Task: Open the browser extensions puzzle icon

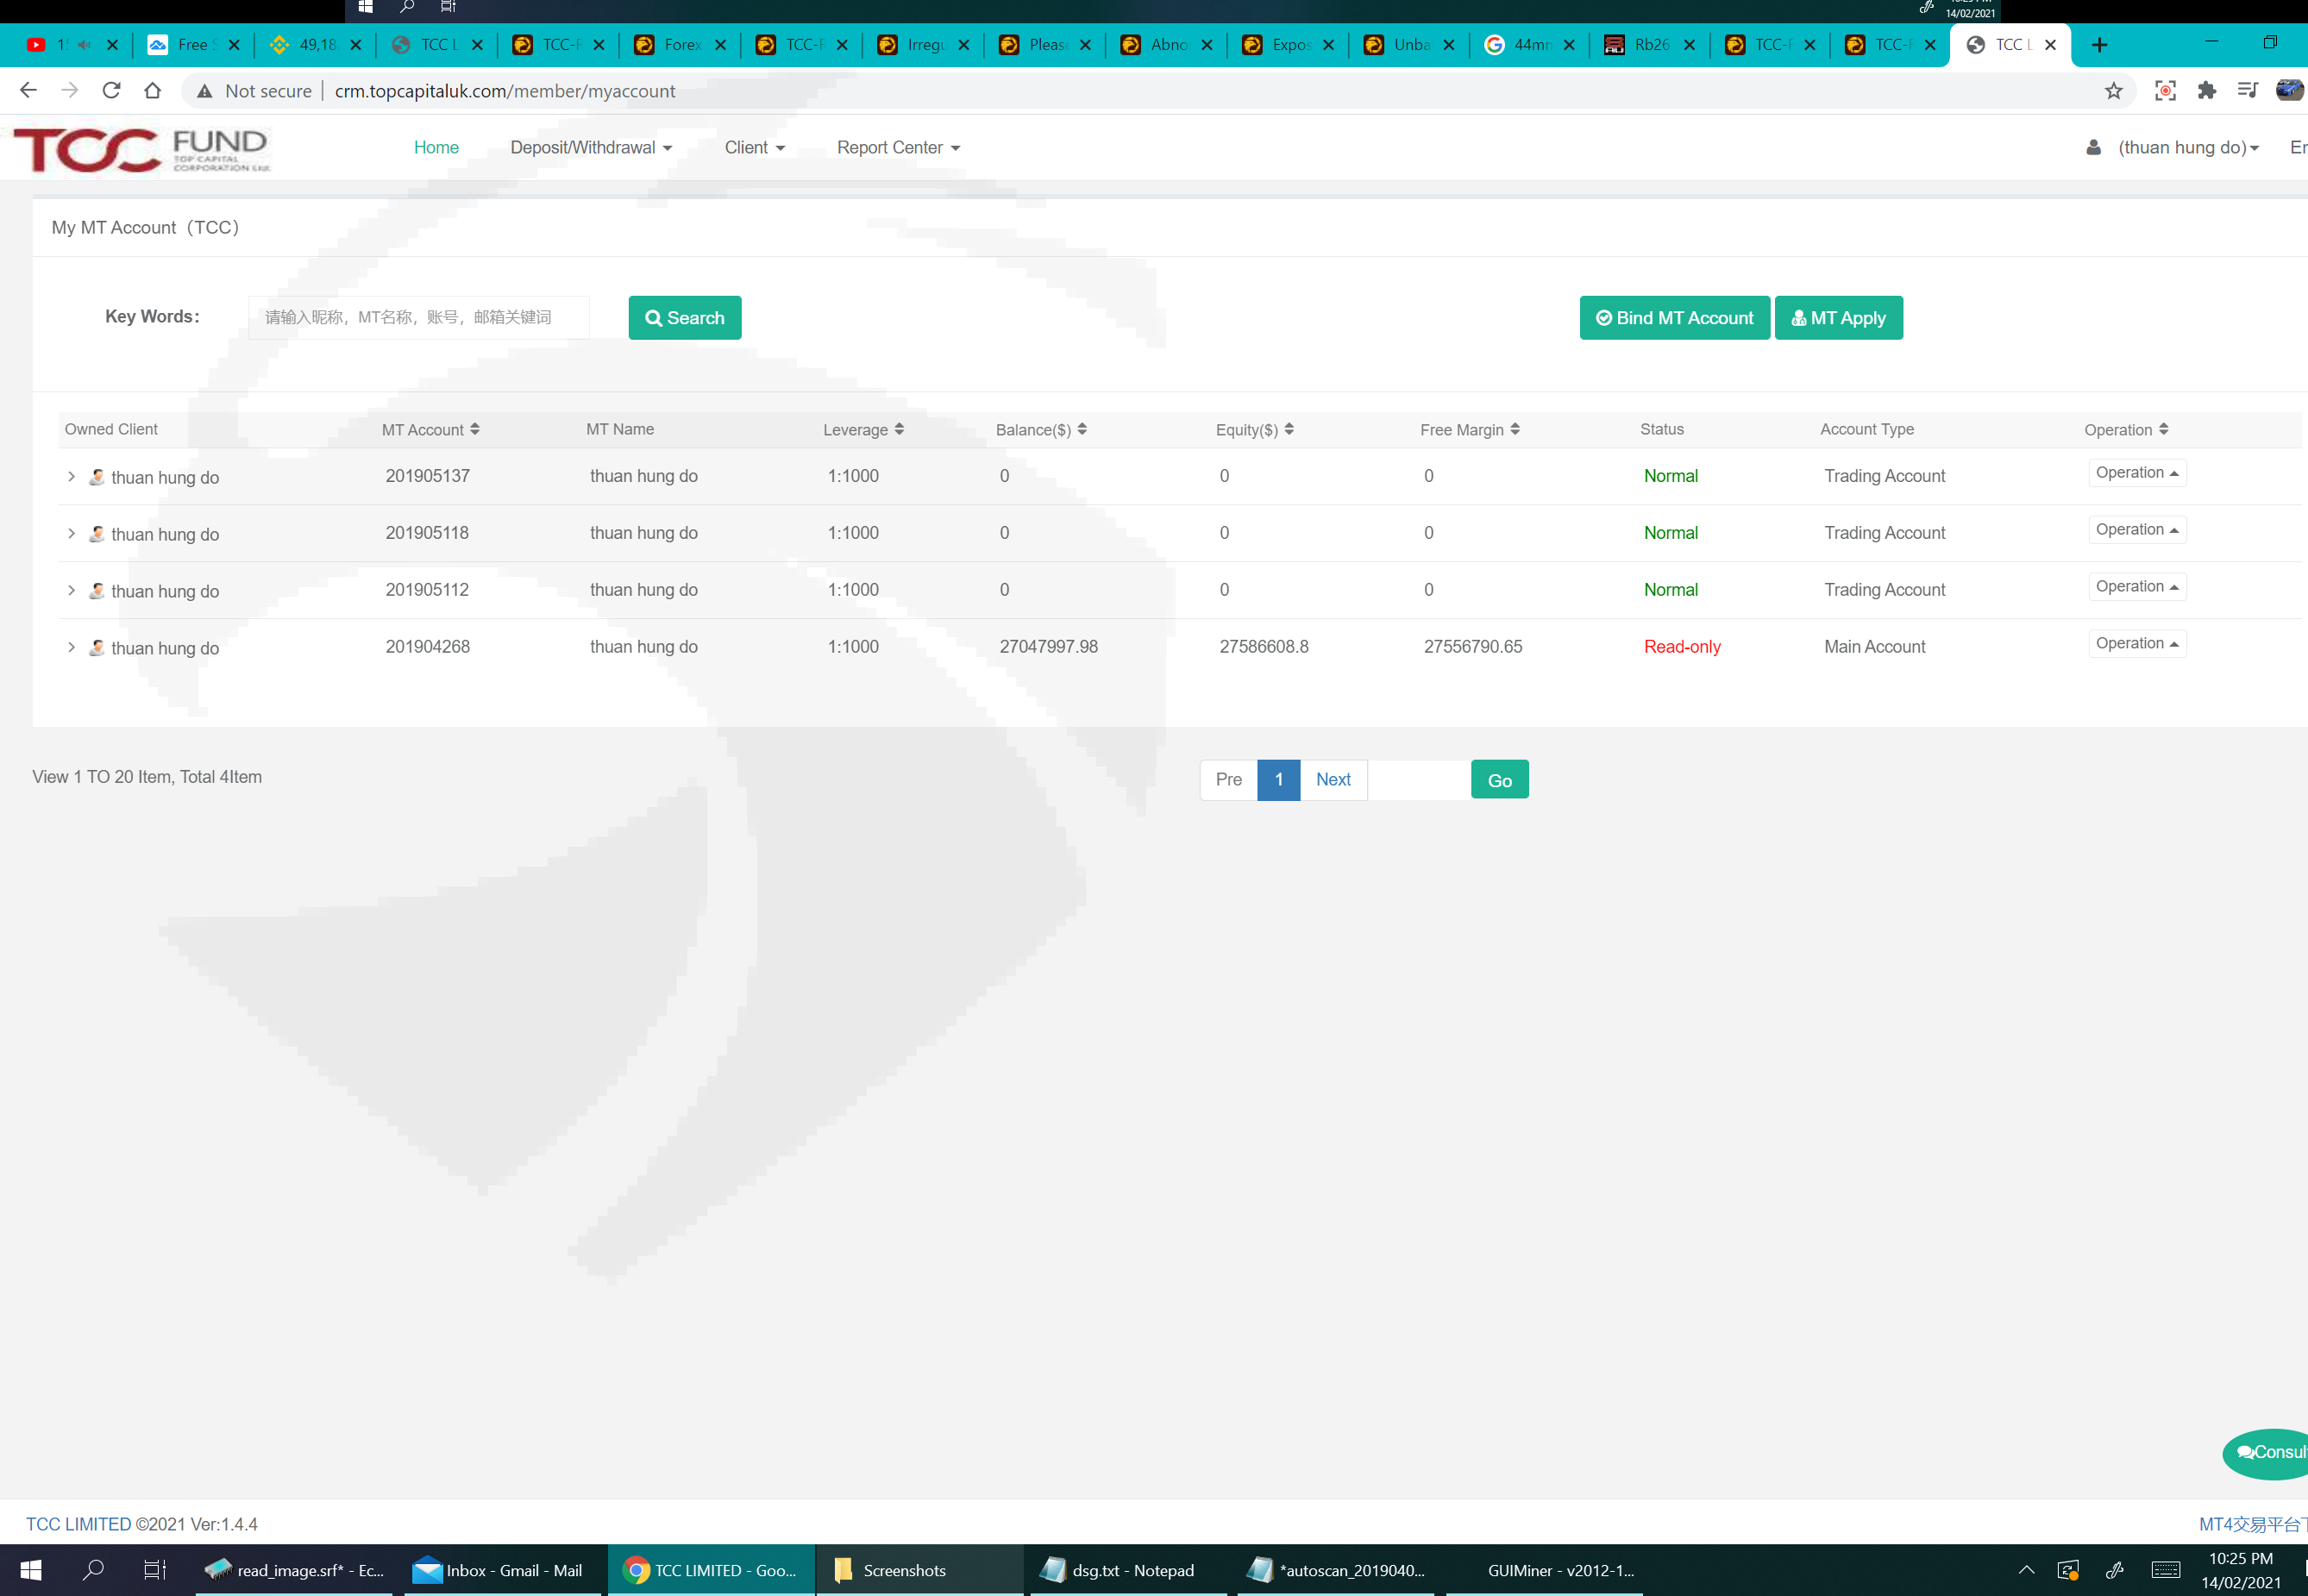Action: [x=2206, y=91]
